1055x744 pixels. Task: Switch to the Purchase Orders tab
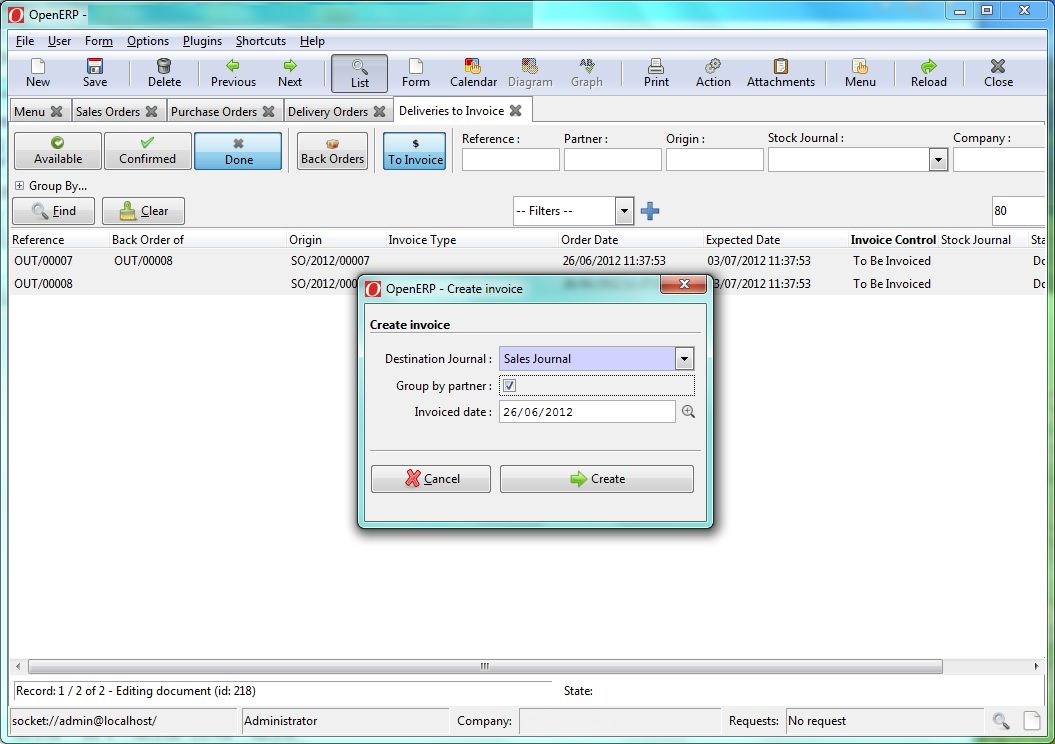click(x=213, y=112)
